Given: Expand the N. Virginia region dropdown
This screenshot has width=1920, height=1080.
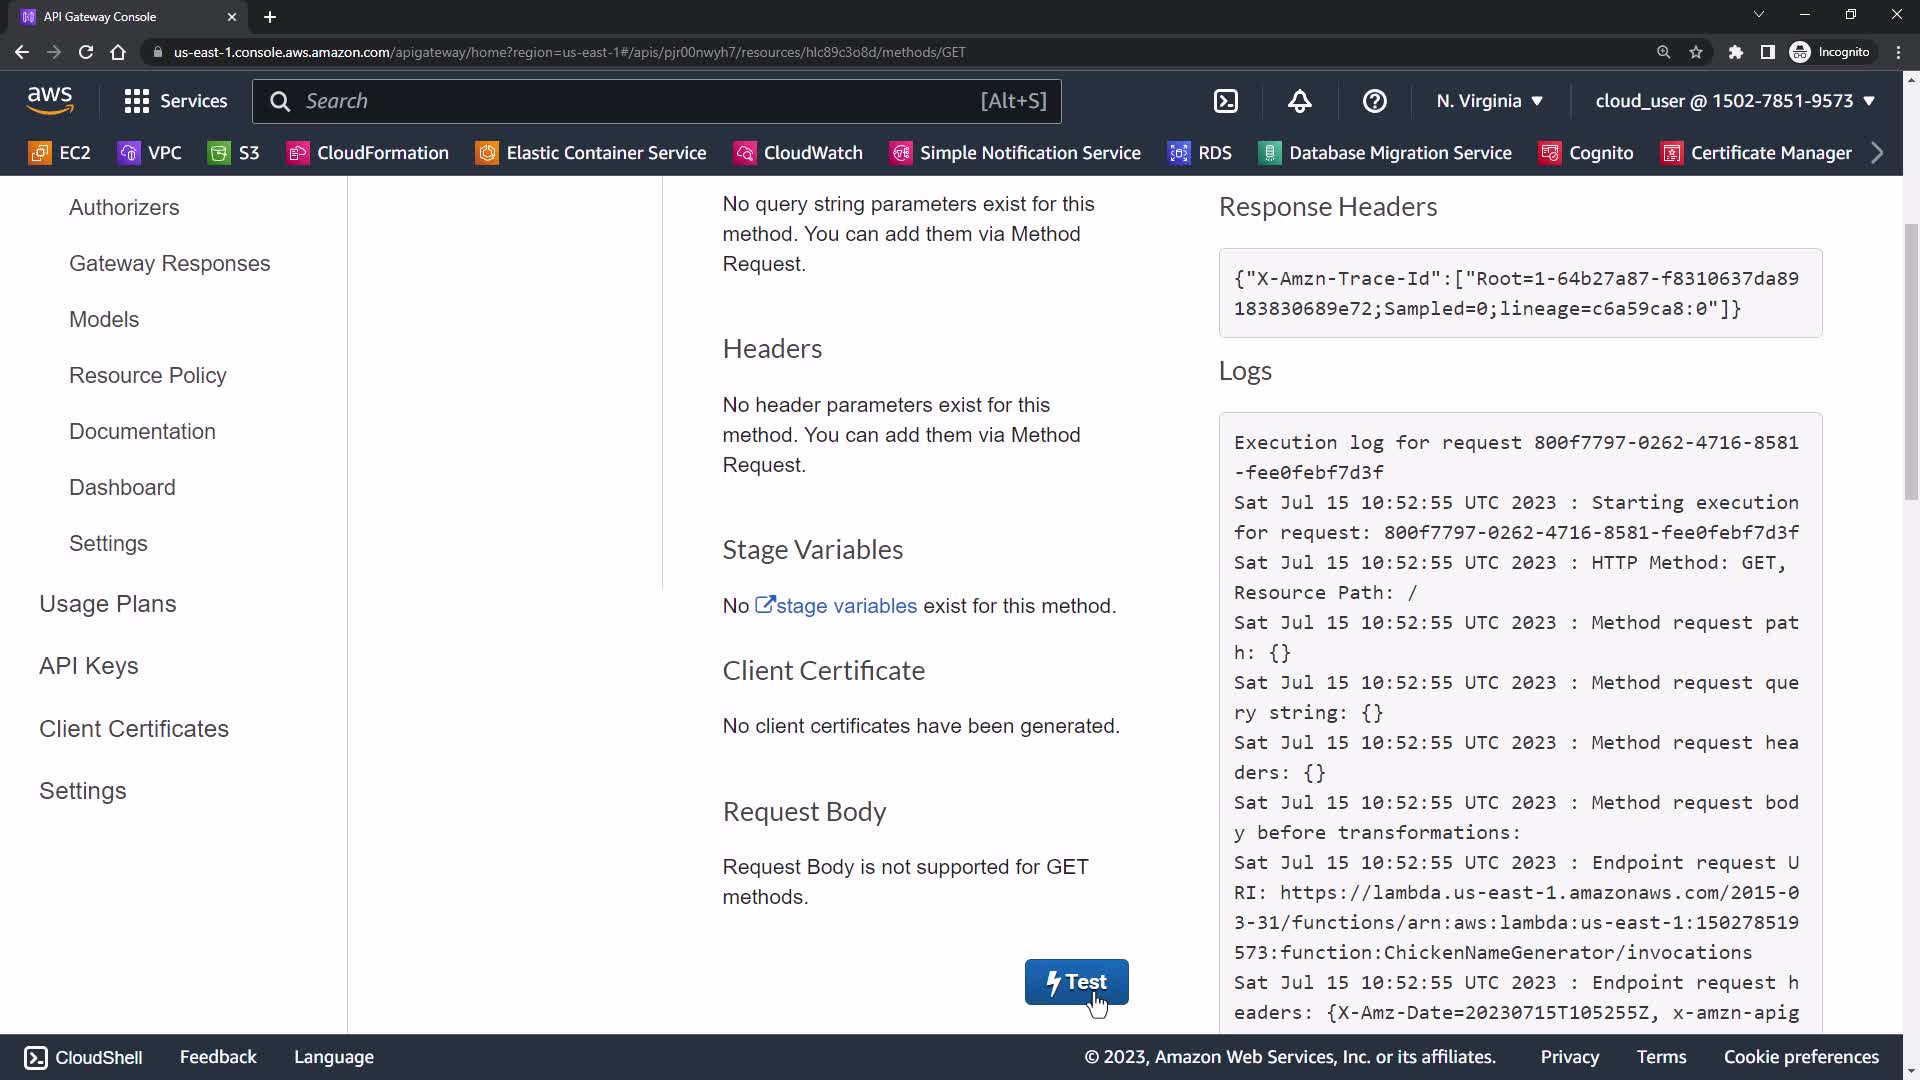Looking at the screenshot, I should pos(1489,101).
